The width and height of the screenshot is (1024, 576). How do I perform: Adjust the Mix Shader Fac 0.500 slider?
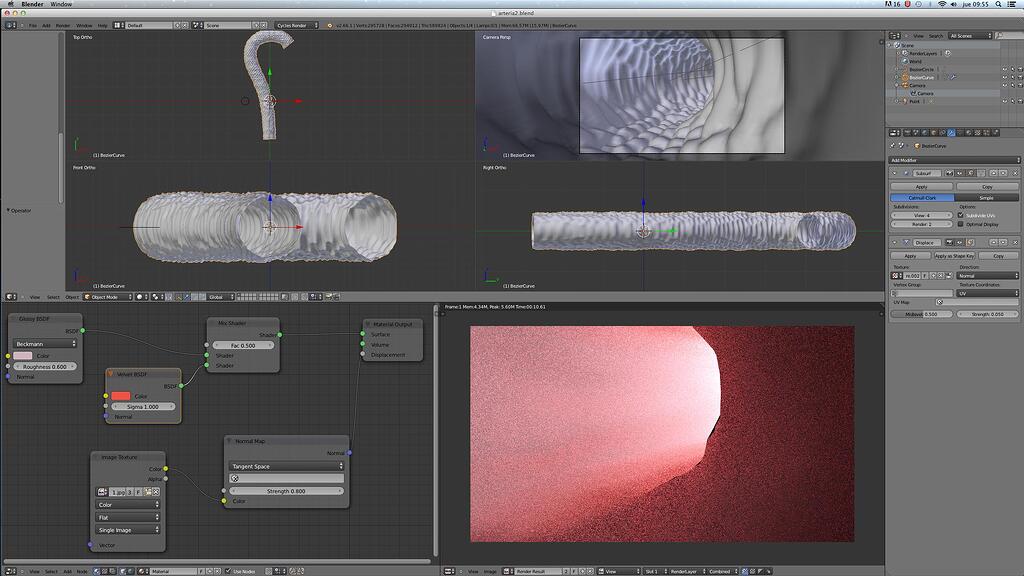click(x=243, y=345)
